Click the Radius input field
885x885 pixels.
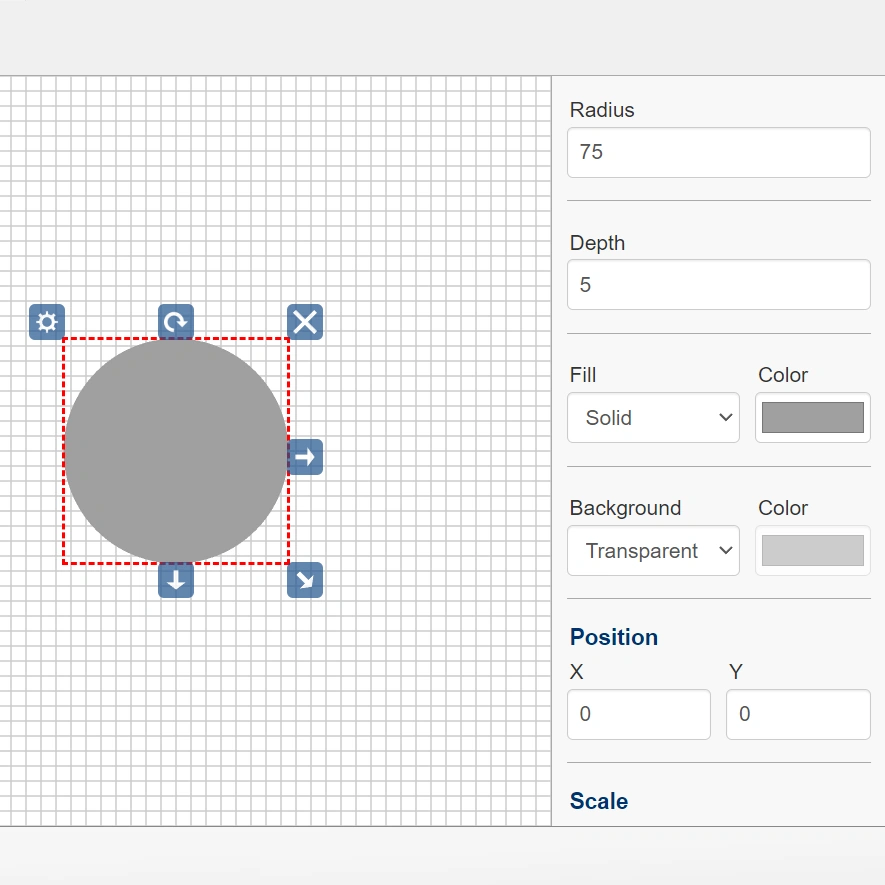(718, 152)
